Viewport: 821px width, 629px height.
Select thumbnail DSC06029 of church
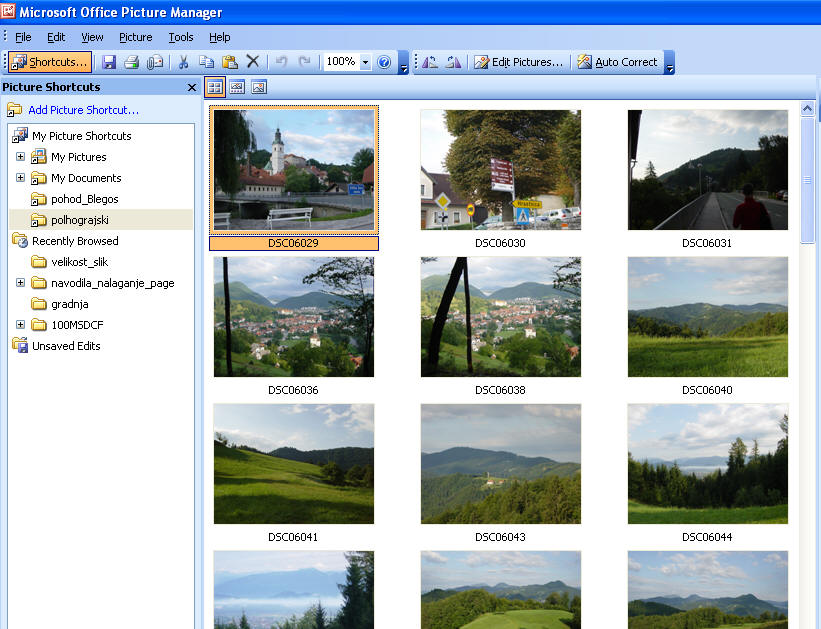[x=294, y=170]
